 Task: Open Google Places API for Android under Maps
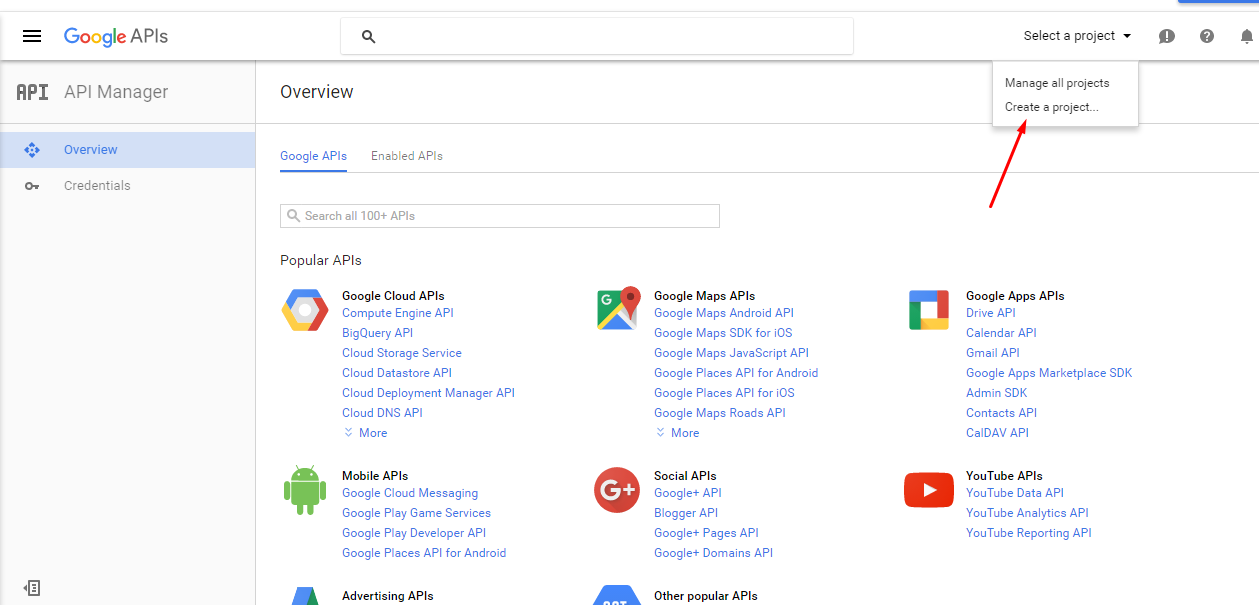point(736,373)
